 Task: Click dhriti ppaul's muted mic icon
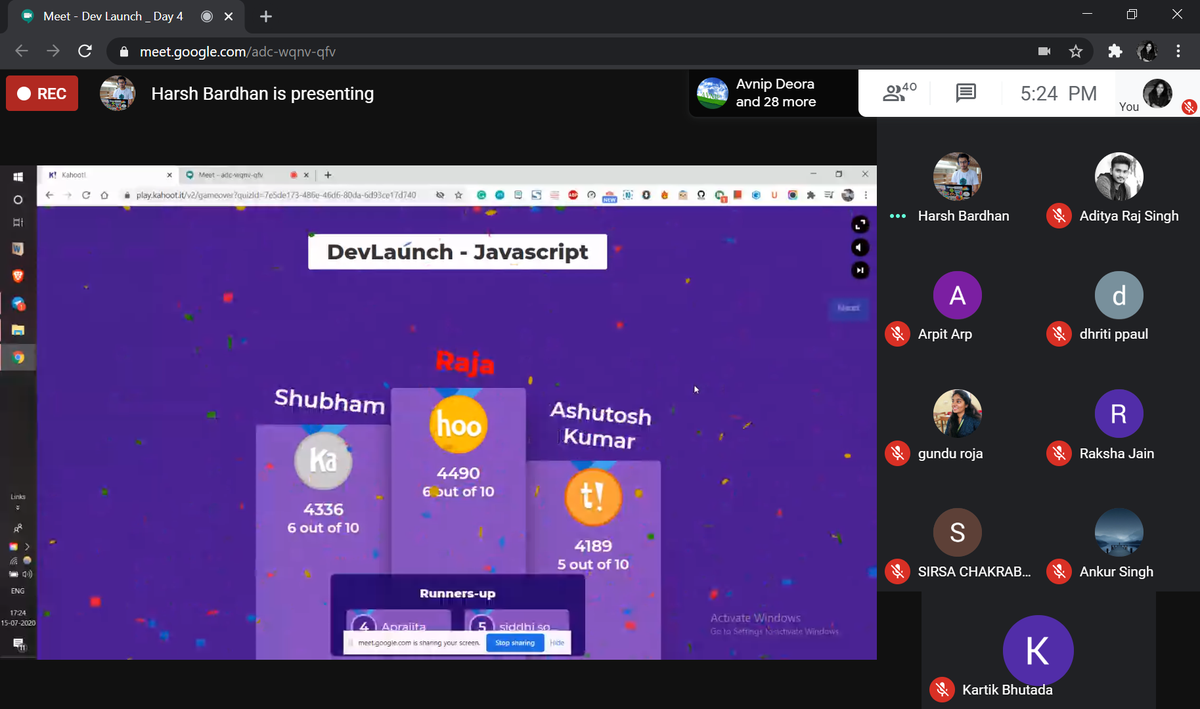coord(1058,334)
